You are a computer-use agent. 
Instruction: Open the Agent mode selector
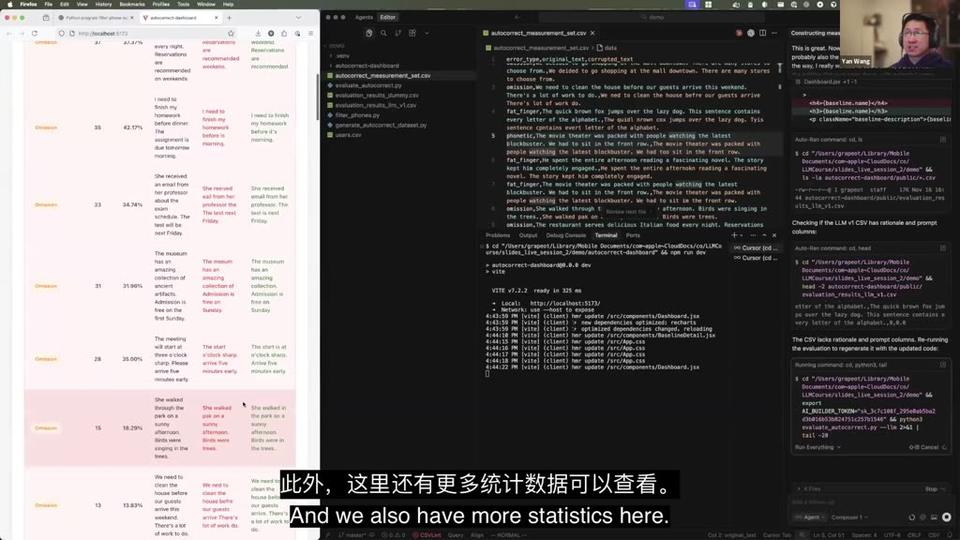[x=809, y=517]
